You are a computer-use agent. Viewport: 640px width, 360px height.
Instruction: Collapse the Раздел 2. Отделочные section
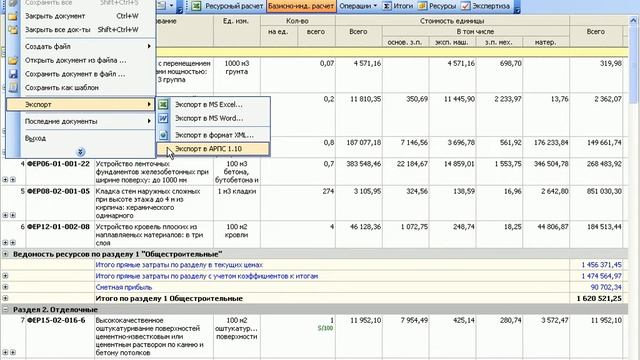pyautogui.click(x=5, y=309)
